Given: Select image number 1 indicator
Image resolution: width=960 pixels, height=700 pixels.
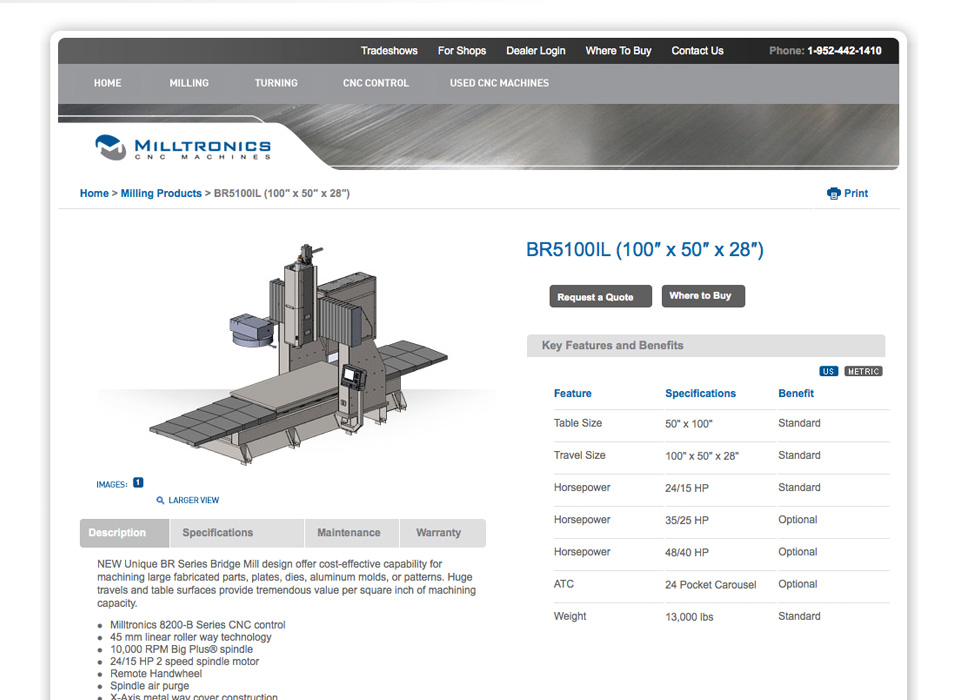Looking at the screenshot, I should pyautogui.click(x=138, y=483).
